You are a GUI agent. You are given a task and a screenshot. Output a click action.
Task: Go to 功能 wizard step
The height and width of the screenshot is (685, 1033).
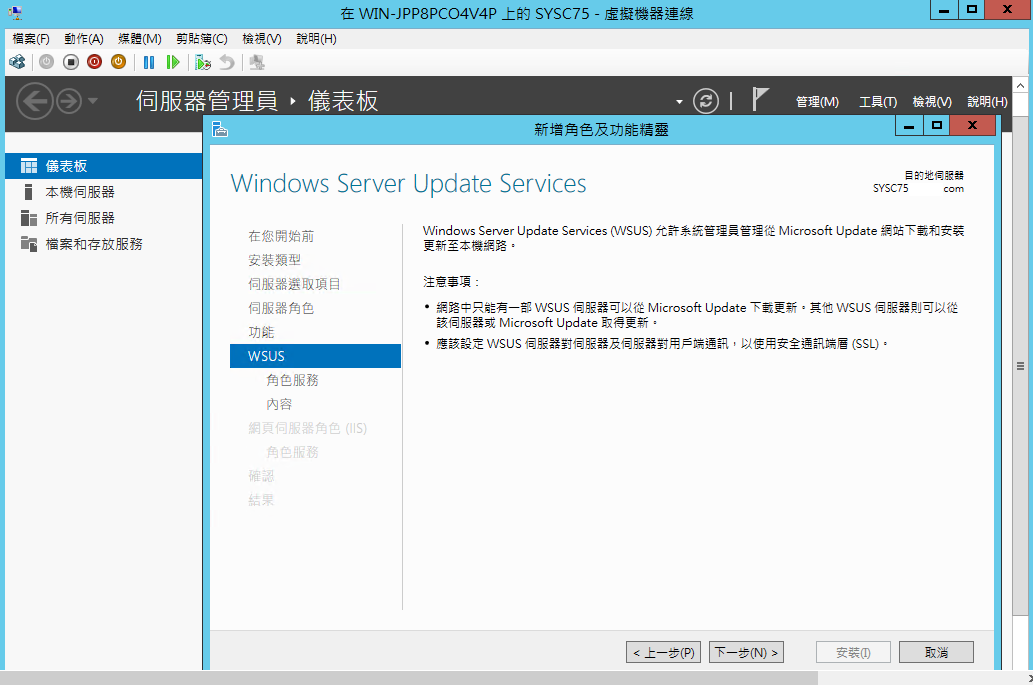pyautogui.click(x=261, y=332)
